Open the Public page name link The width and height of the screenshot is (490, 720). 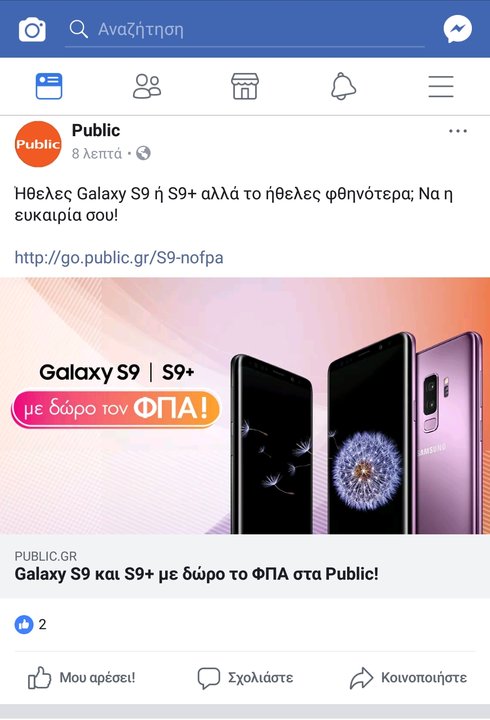[x=96, y=130]
